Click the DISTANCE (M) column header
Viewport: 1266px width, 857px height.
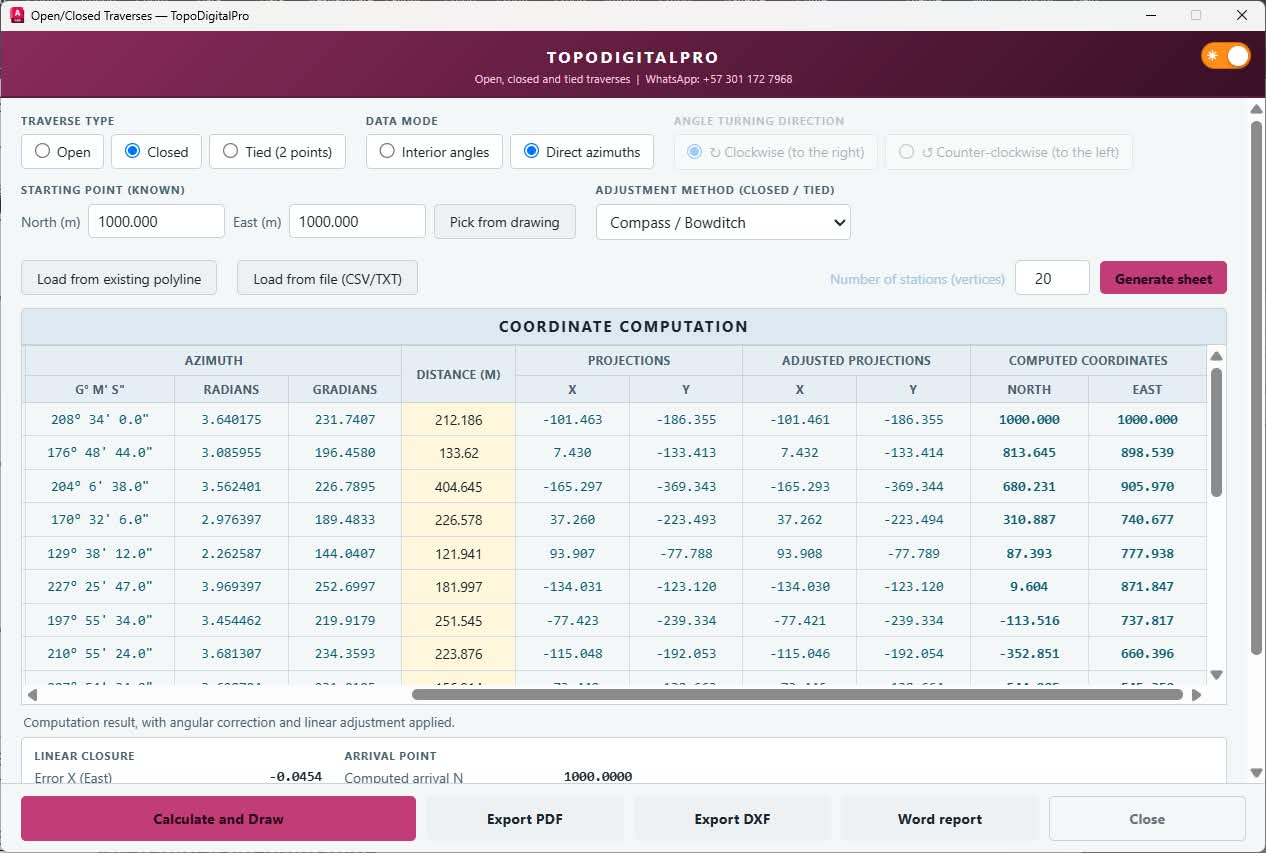(x=458, y=374)
